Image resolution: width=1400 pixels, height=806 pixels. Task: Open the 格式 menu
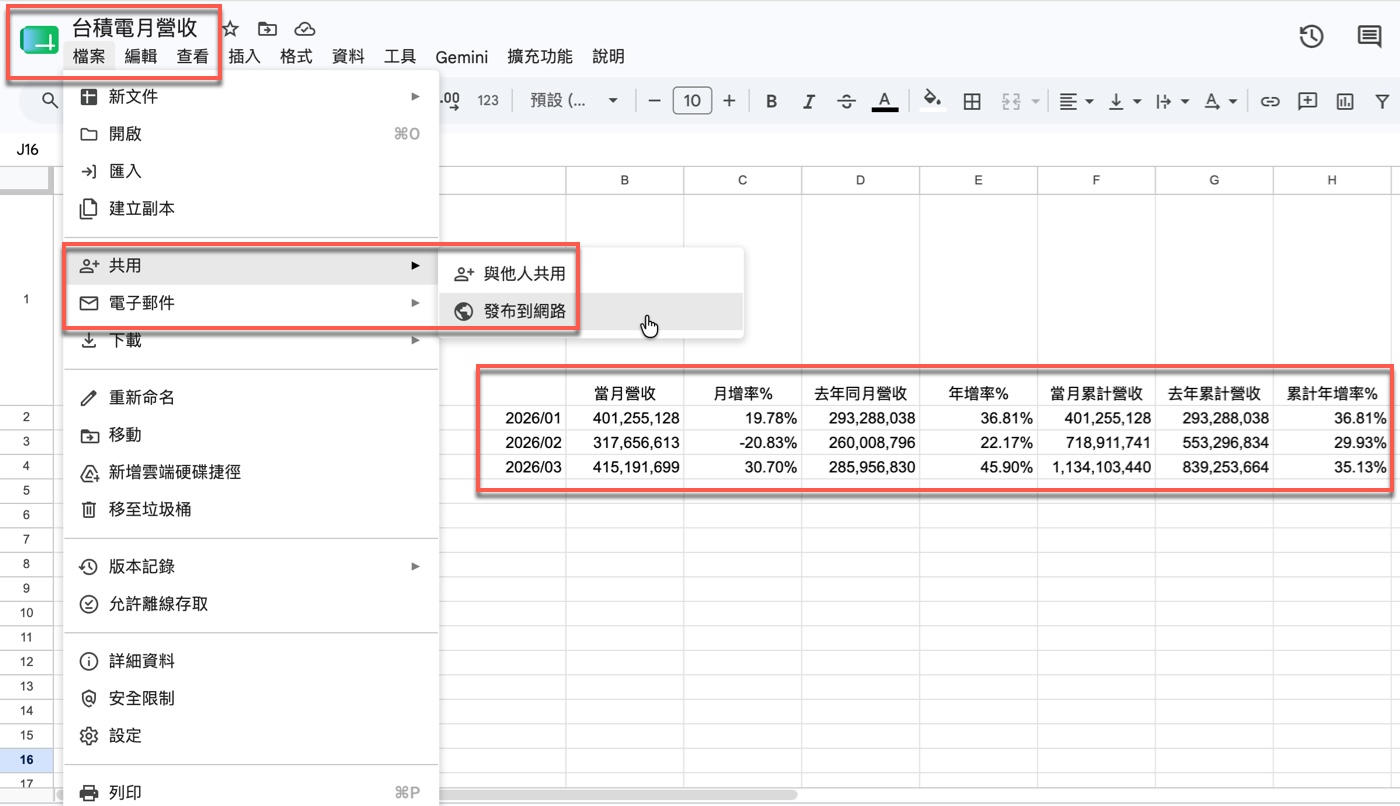(x=296, y=57)
